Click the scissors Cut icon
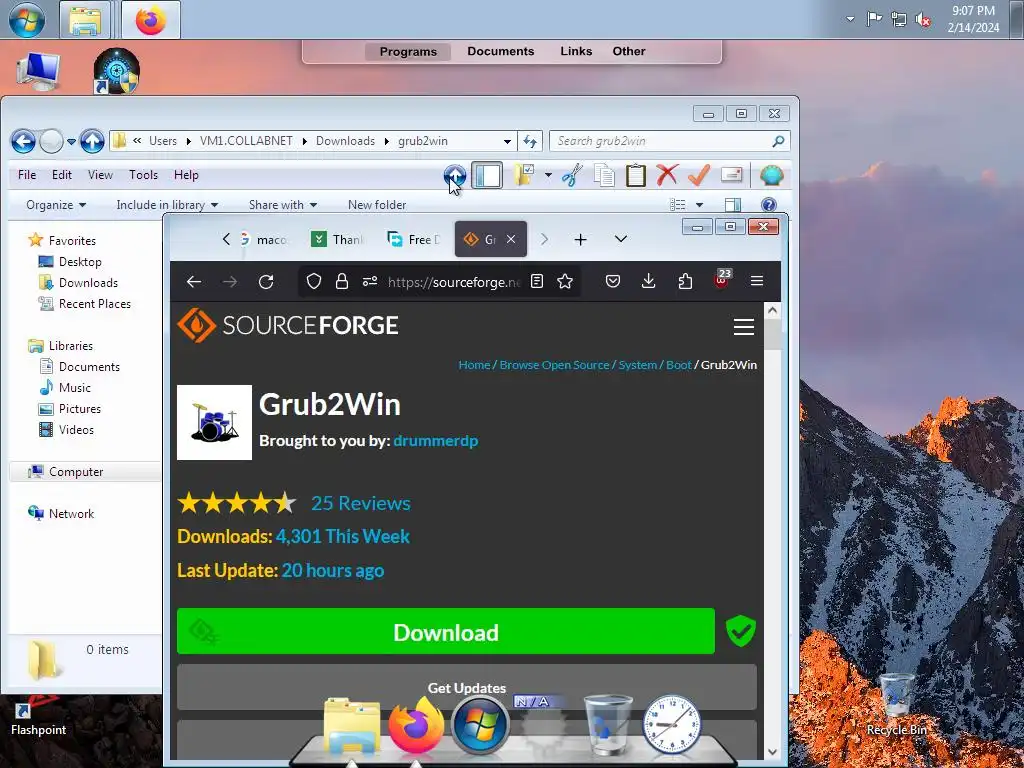The width and height of the screenshot is (1024, 768). point(572,175)
